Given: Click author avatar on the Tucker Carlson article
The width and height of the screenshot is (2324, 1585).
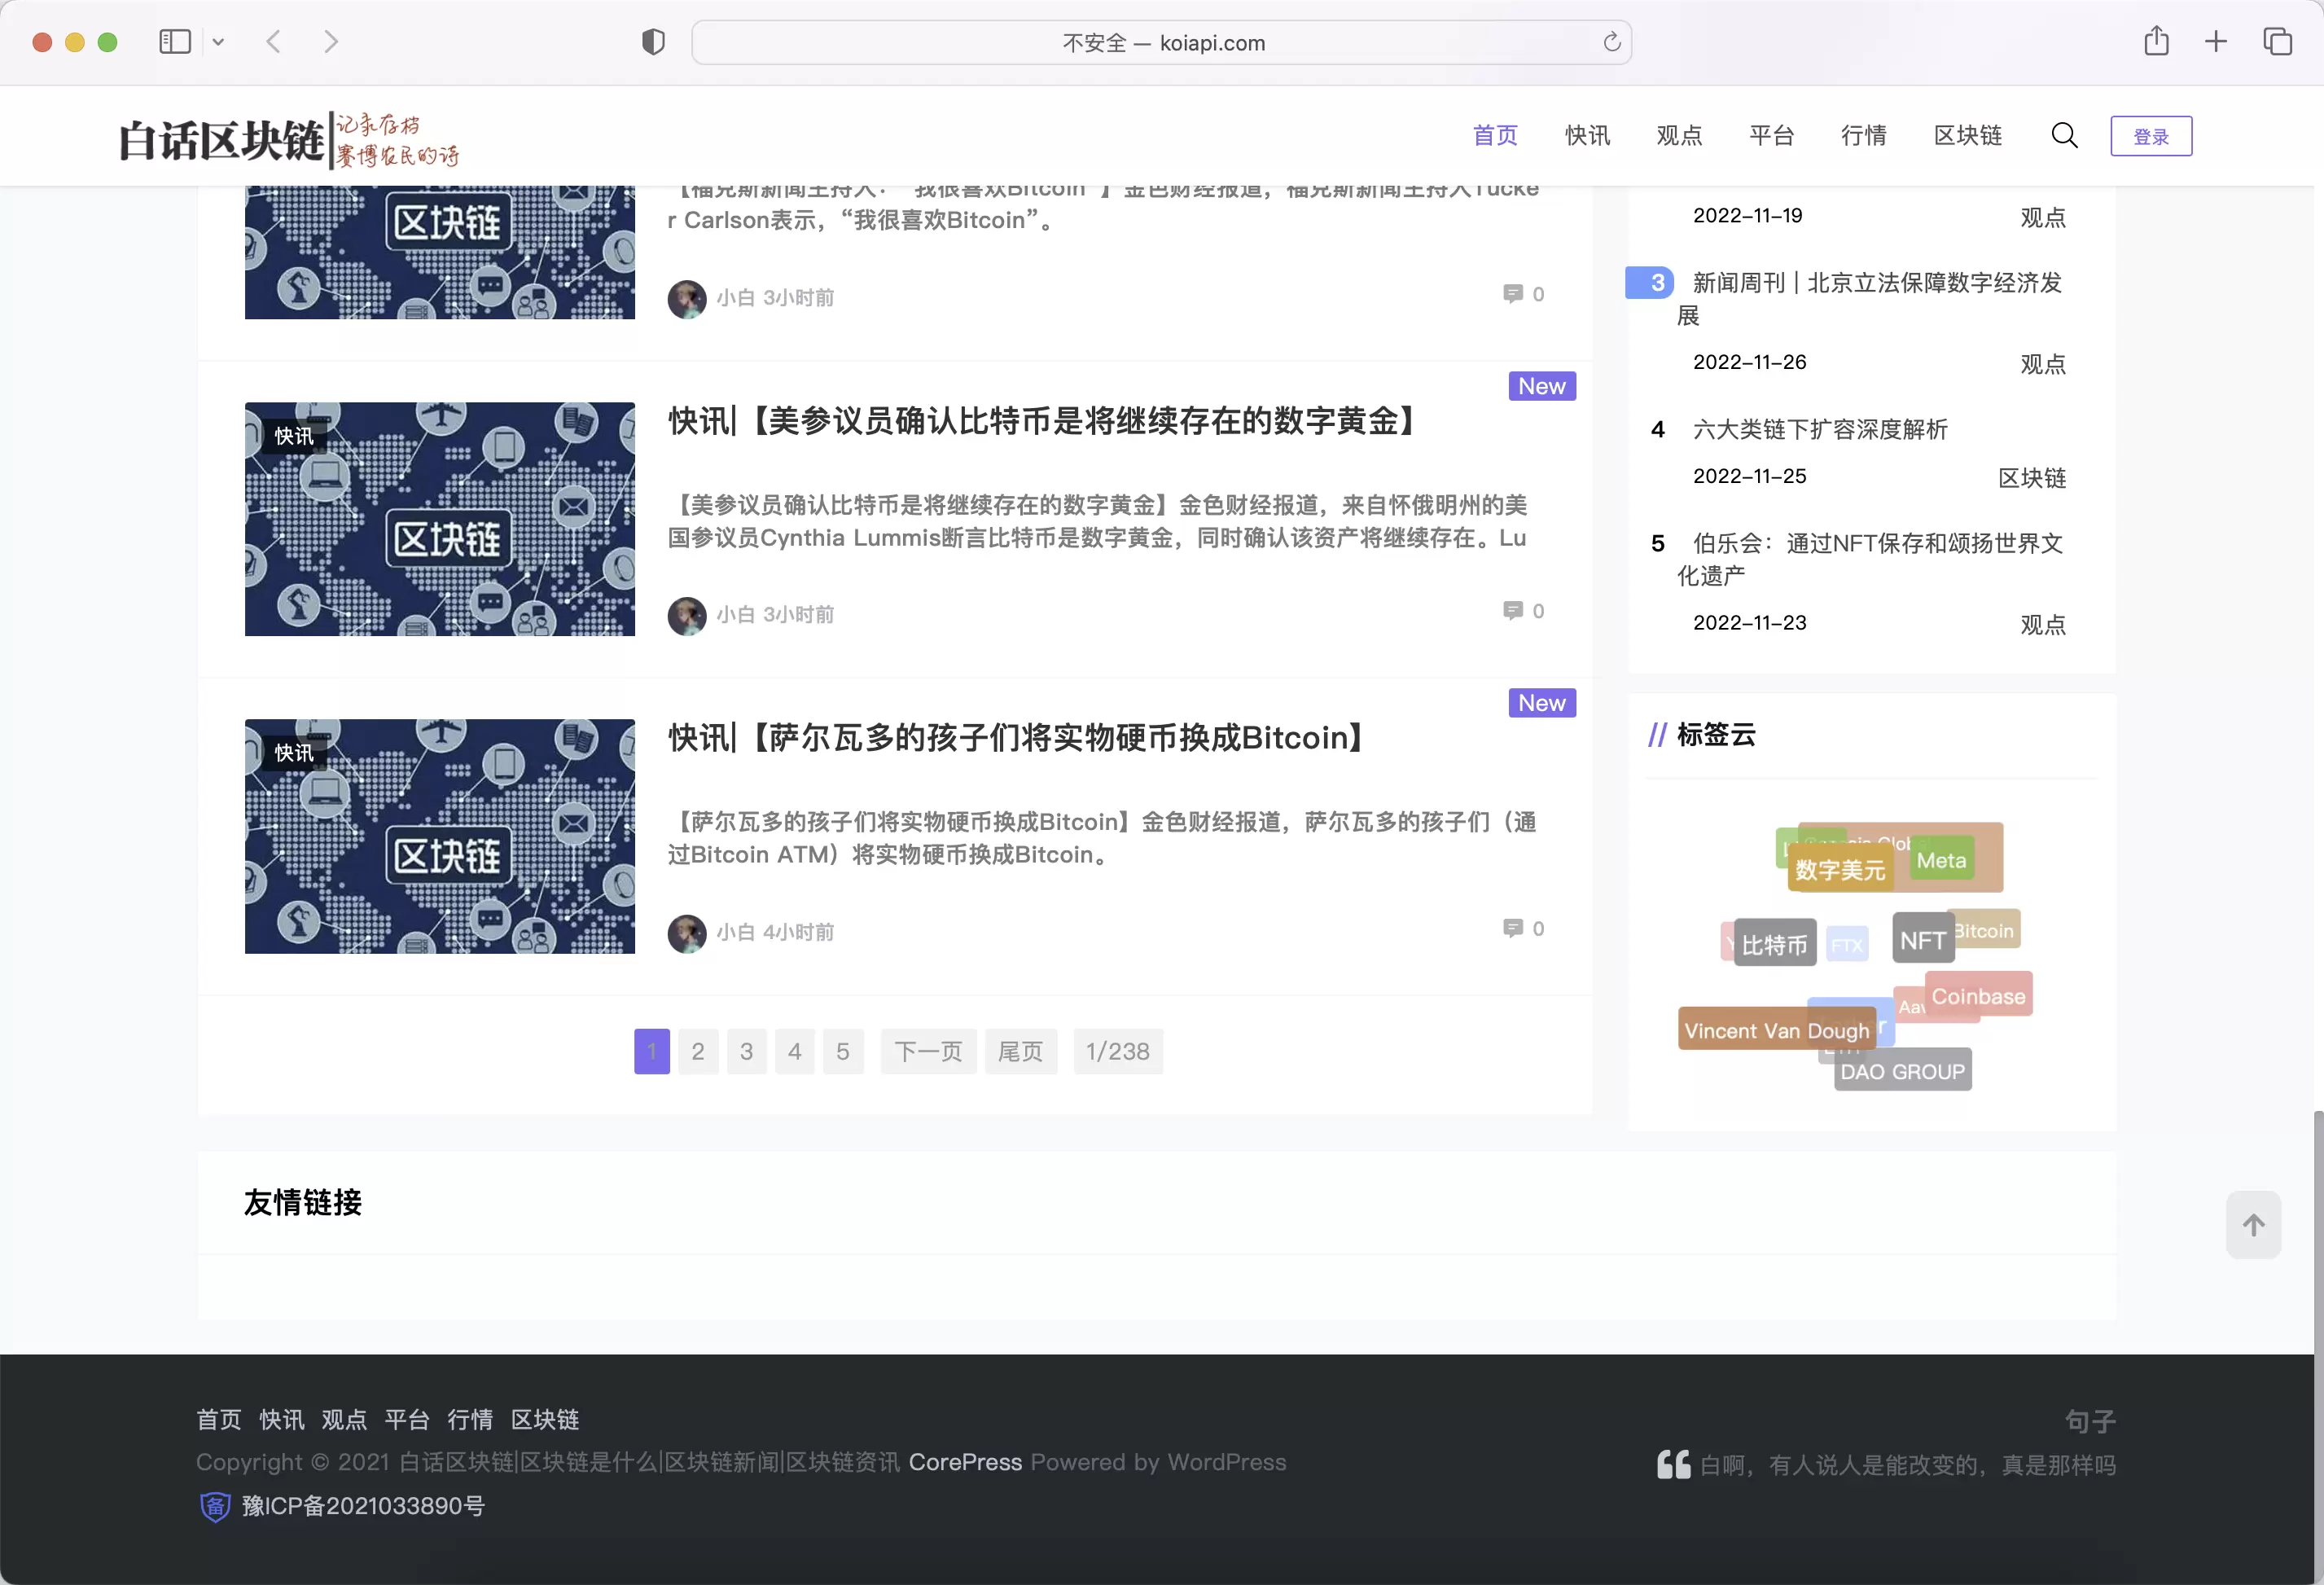Looking at the screenshot, I should point(687,298).
